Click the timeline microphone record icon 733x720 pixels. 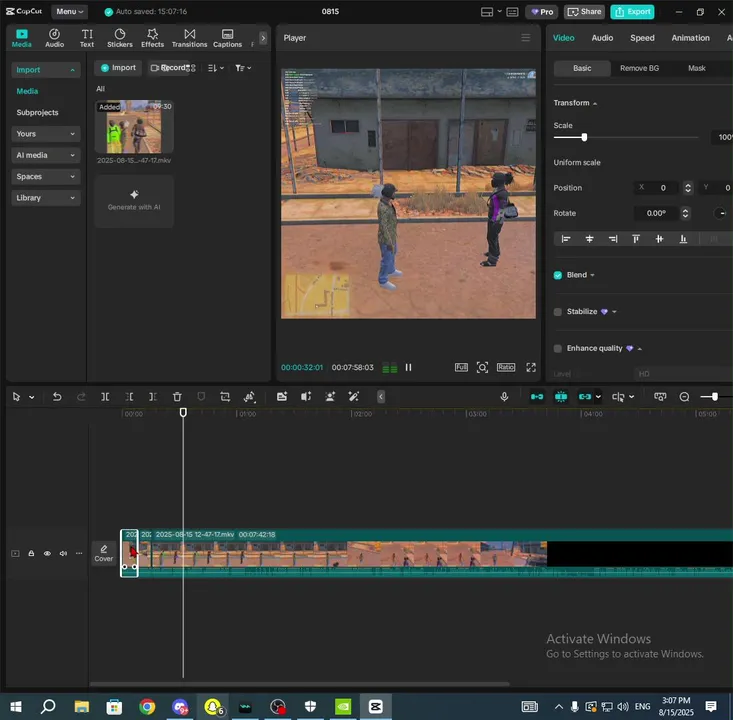tap(504, 397)
